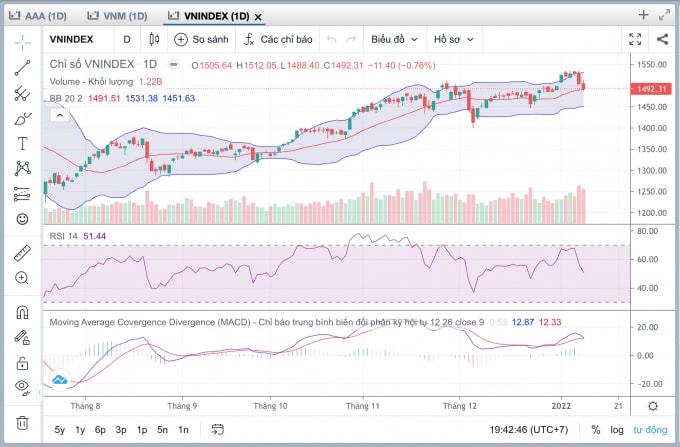Select the forecasting and measurement tool
The image size is (680, 447).
click(x=22, y=194)
